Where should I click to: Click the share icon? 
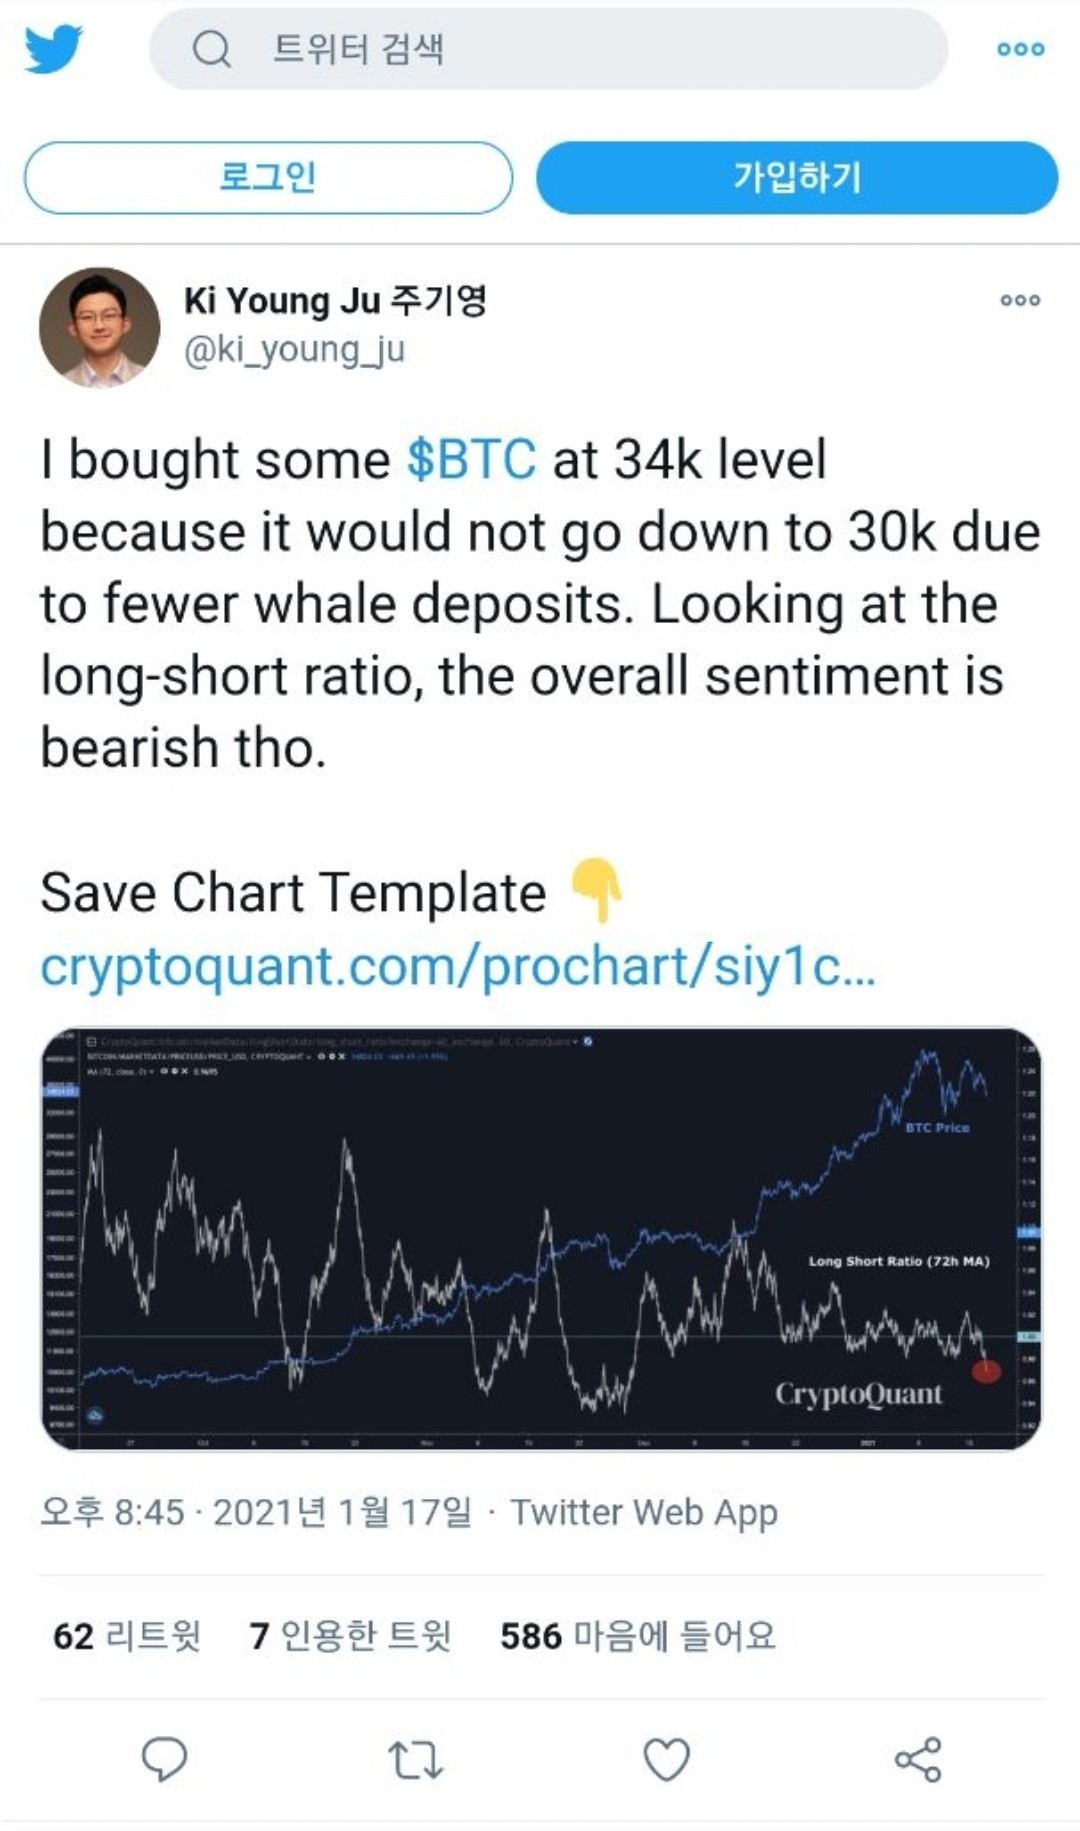[x=917, y=1760]
